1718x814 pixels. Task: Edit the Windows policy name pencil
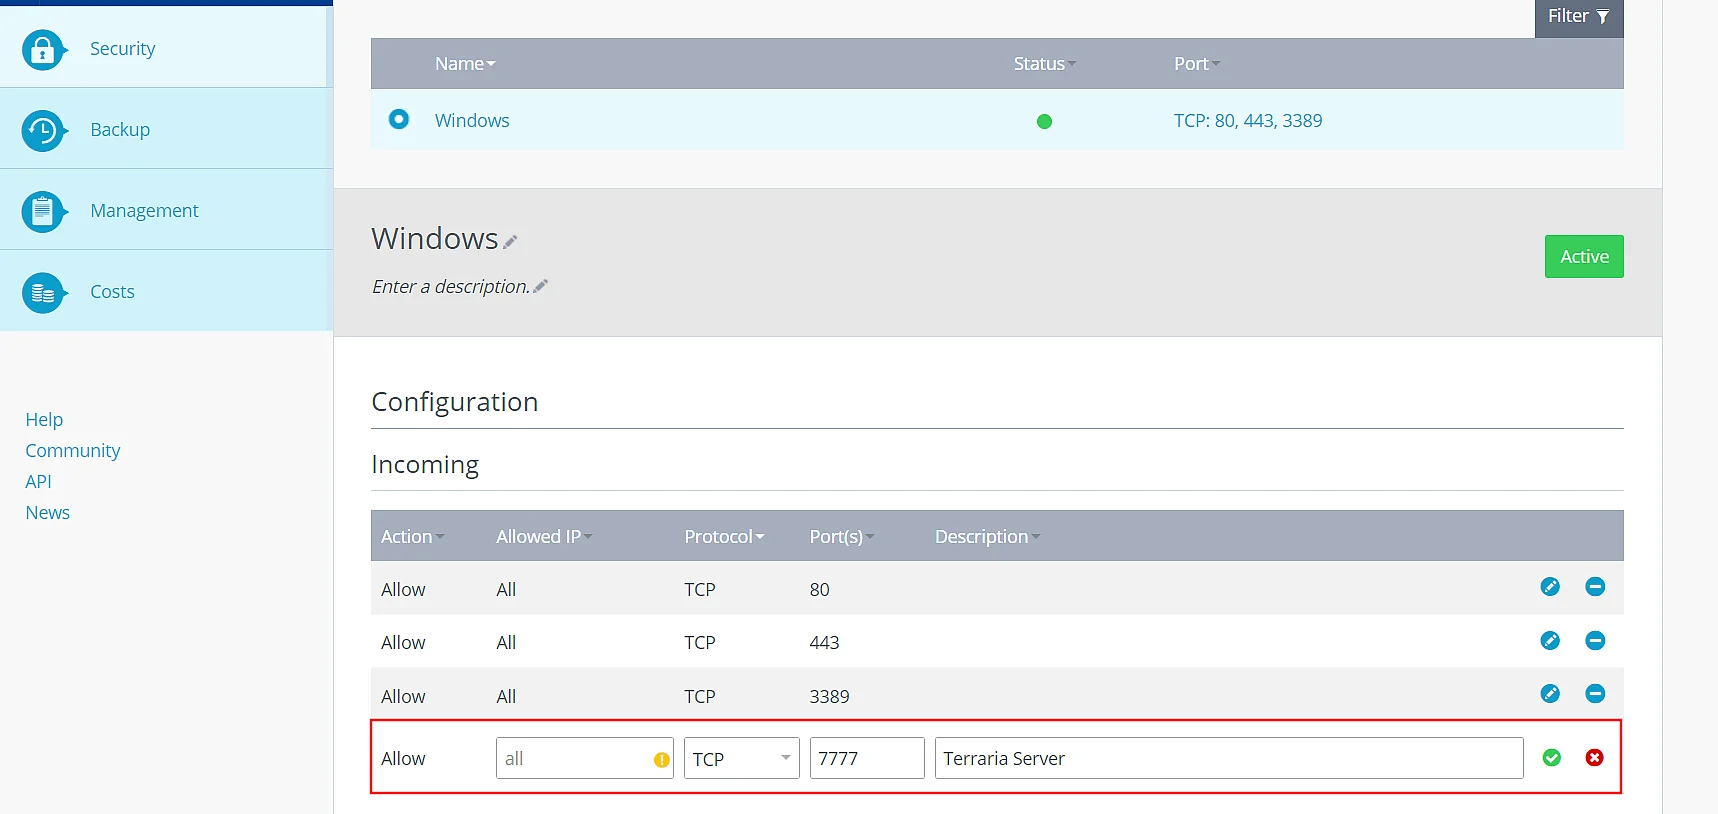pyautogui.click(x=510, y=241)
